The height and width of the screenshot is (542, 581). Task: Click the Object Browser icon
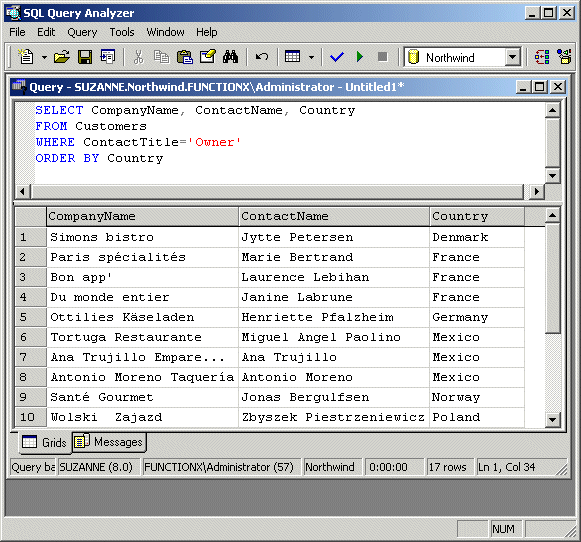point(564,57)
